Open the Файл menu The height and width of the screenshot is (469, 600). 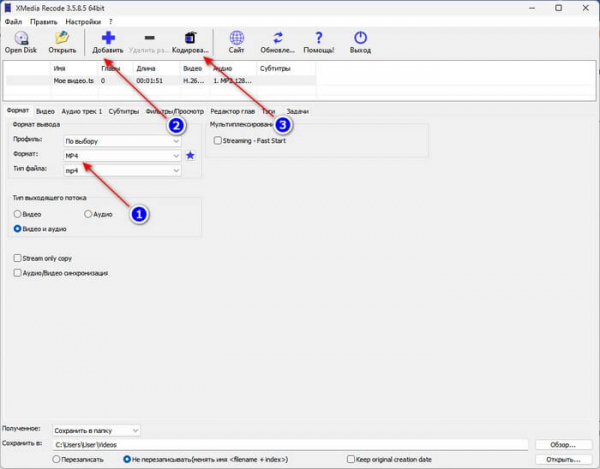click(x=13, y=22)
